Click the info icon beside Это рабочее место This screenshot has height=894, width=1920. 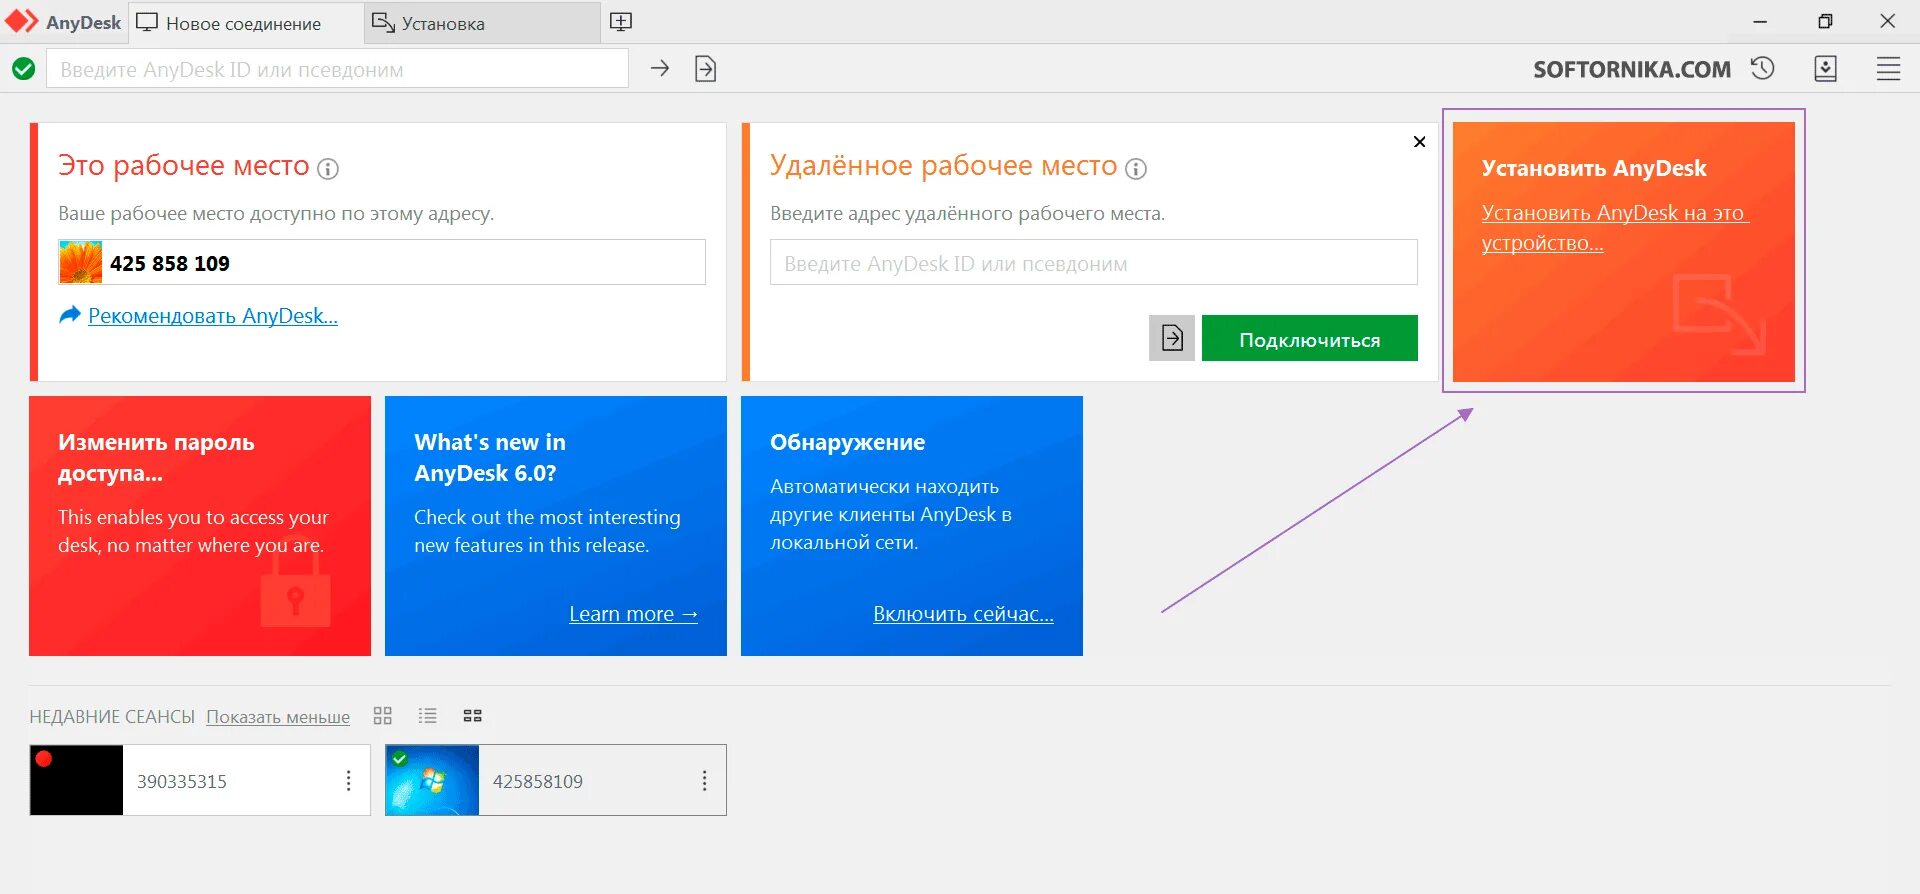[x=328, y=169]
